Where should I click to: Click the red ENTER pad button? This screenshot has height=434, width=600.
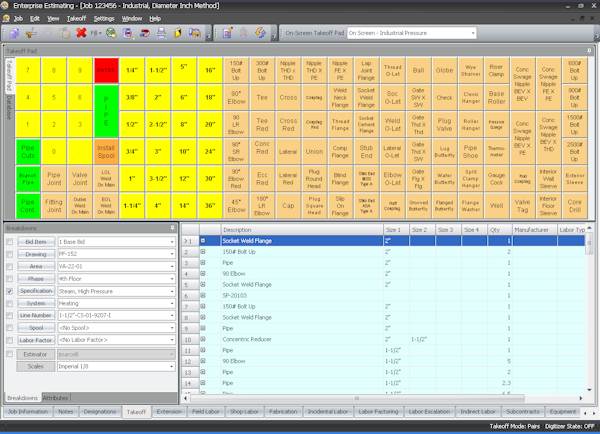click(106, 70)
